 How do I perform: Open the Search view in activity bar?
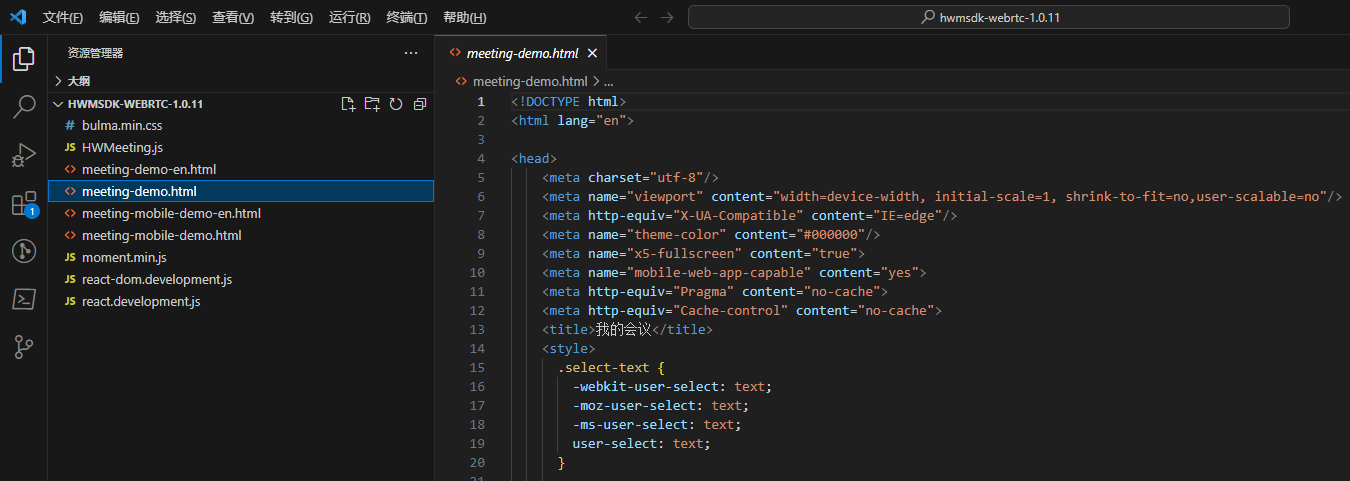tap(23, 107)
